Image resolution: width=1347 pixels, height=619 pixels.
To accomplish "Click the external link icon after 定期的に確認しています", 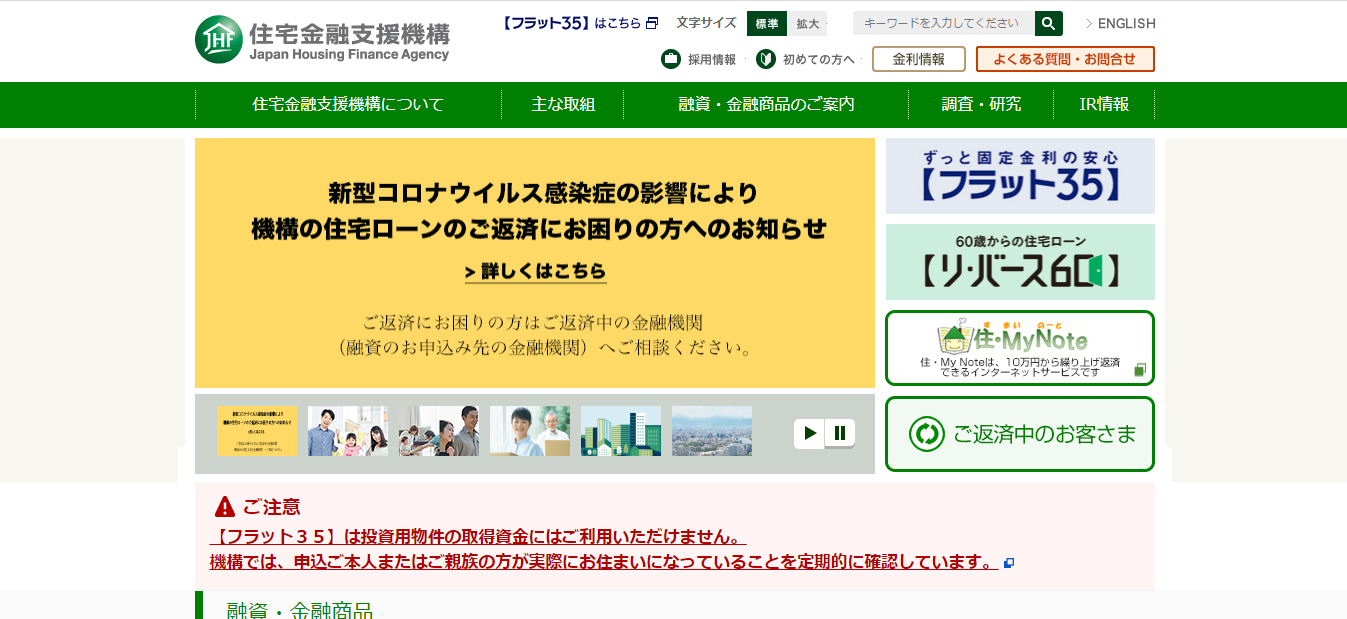I will (x=1009, y=562).
